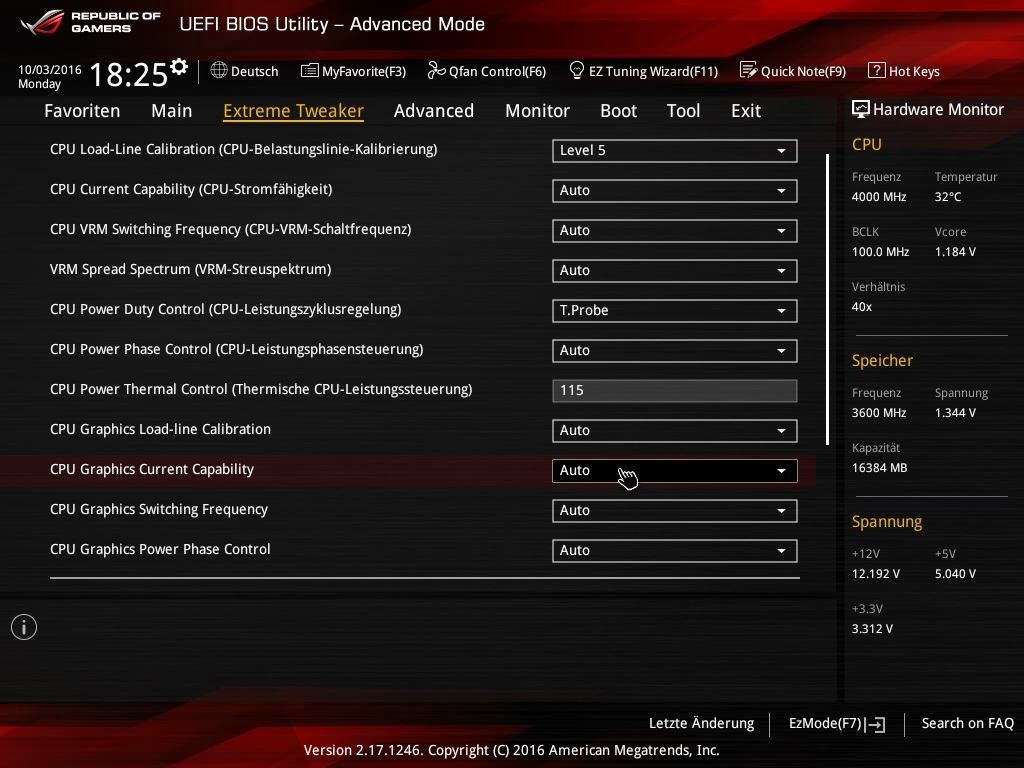Click the MyFavorite(F3) label
The image size is (1024, 768).
tap(364, 71)
